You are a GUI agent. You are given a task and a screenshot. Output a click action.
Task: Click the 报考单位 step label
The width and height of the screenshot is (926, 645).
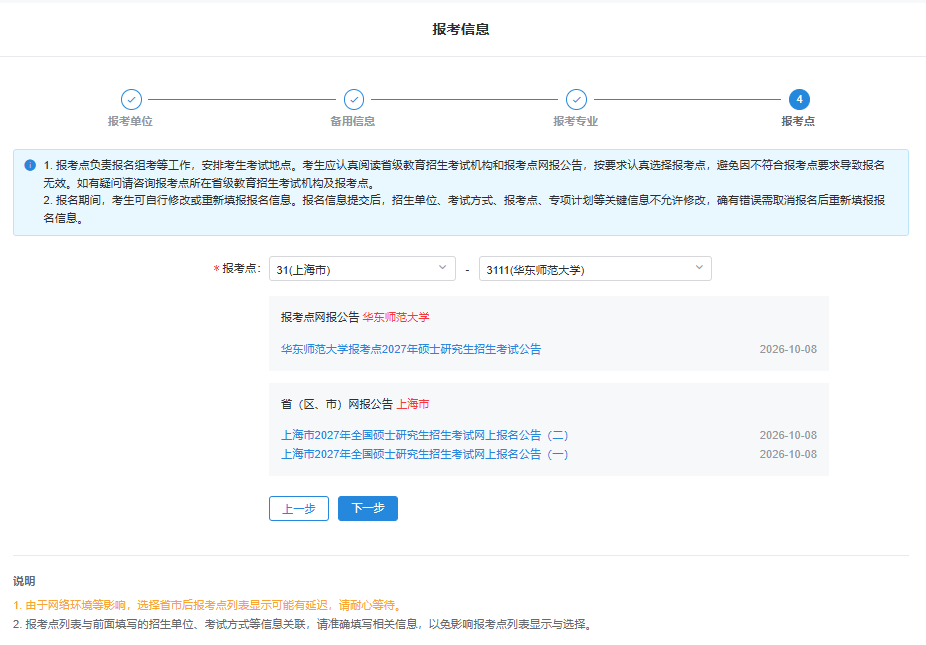(x=131, y=121)
